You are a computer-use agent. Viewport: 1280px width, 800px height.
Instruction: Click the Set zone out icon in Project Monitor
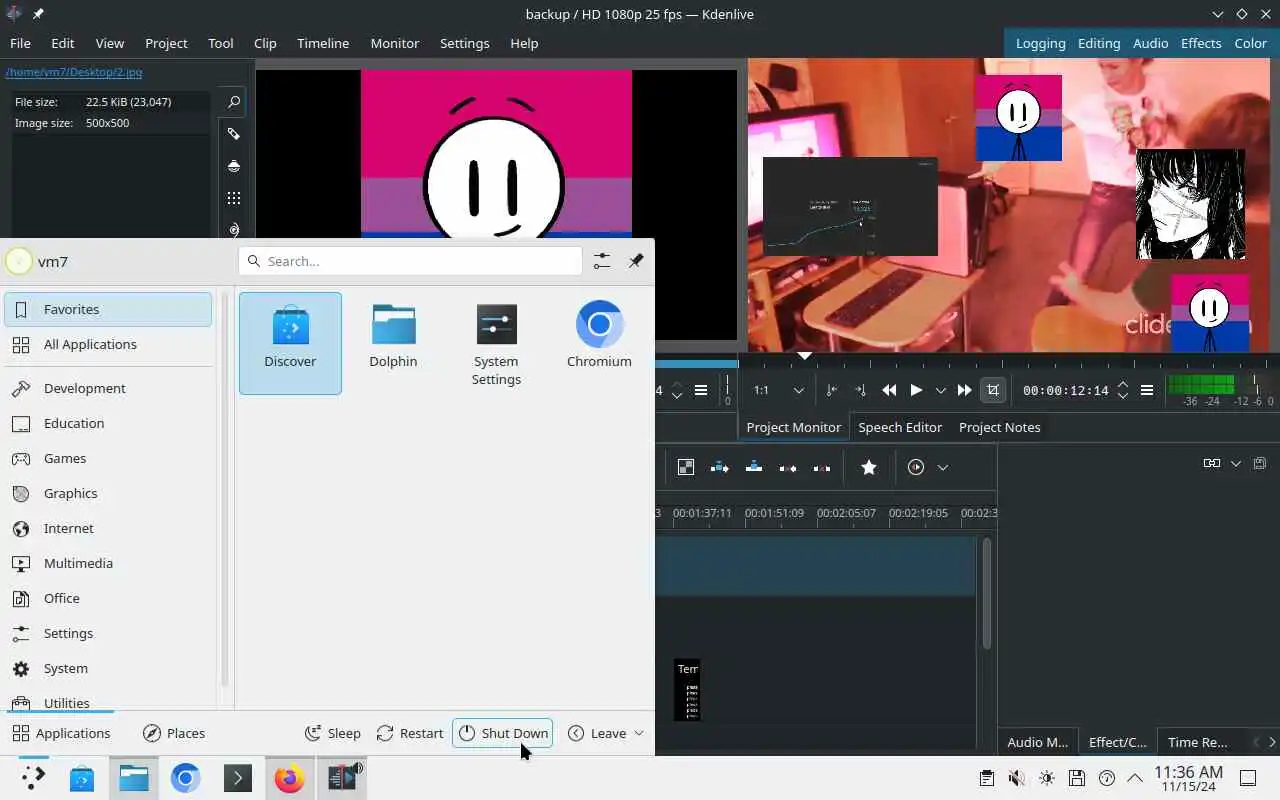(x=860, y=390)
